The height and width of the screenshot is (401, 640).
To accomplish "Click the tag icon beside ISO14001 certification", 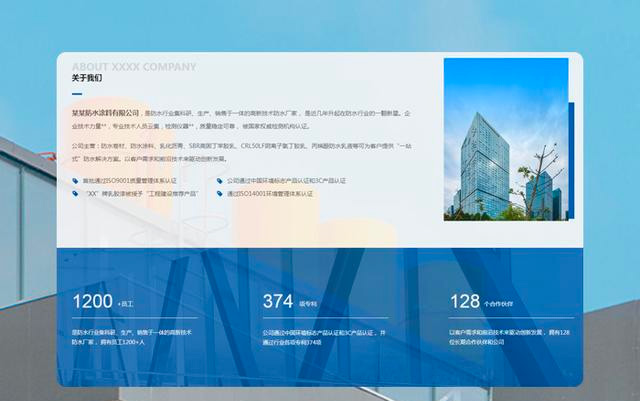I will (x=220, y=194).
